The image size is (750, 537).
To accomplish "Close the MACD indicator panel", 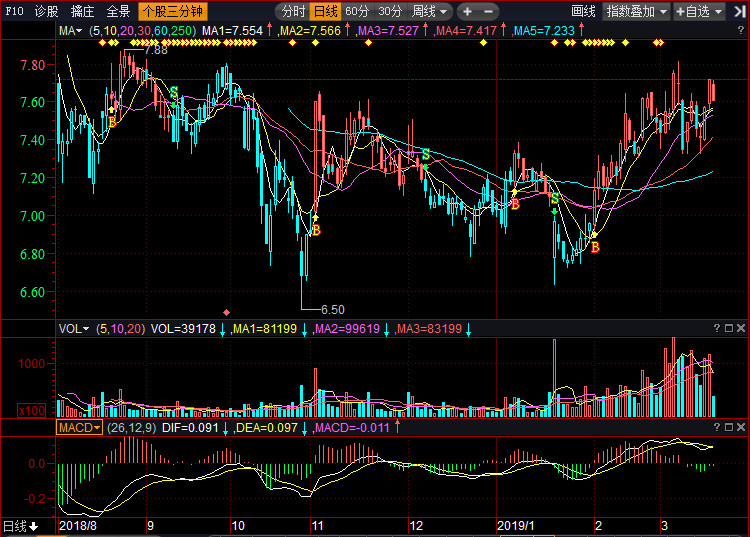I will click(x=741, y=427).
